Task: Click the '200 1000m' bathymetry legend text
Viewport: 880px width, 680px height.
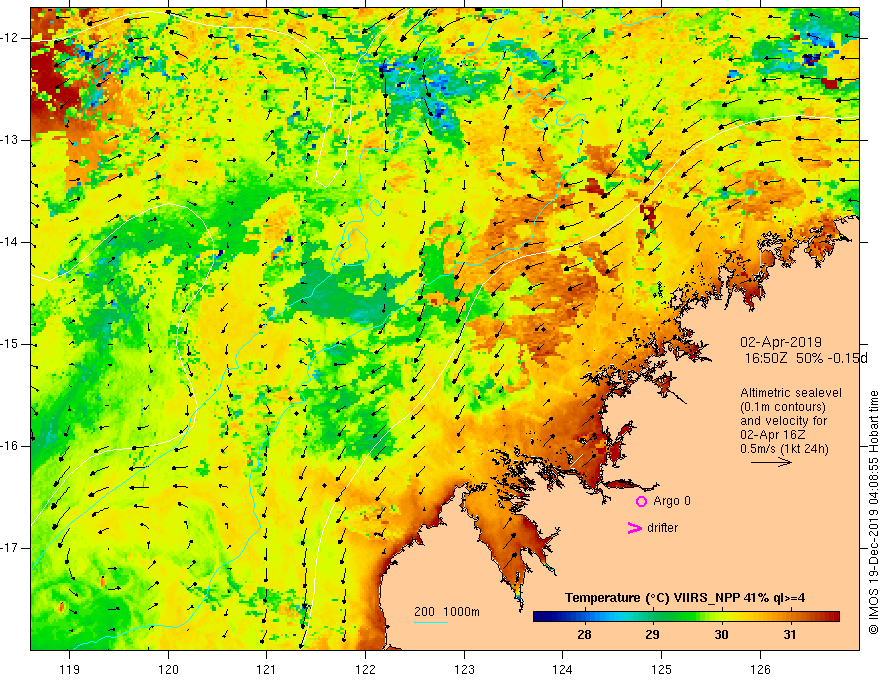Action: (x=447, y=612)
